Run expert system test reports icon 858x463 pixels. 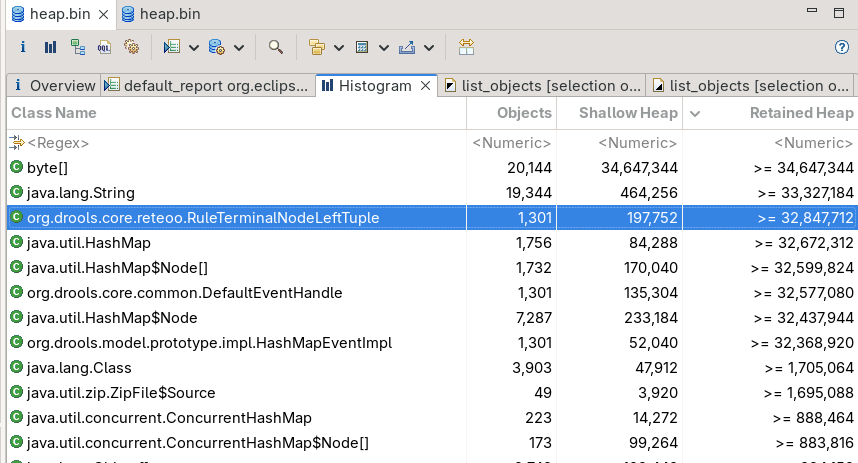click(172, 47)
